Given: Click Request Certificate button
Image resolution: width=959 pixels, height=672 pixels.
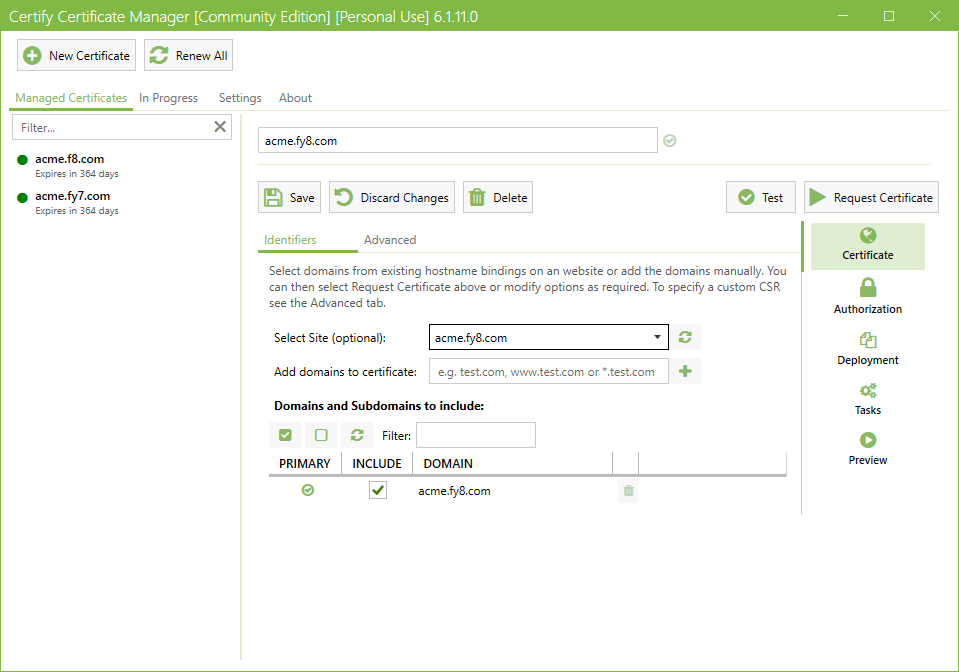Looking at the screenshot, I should 871,198.
